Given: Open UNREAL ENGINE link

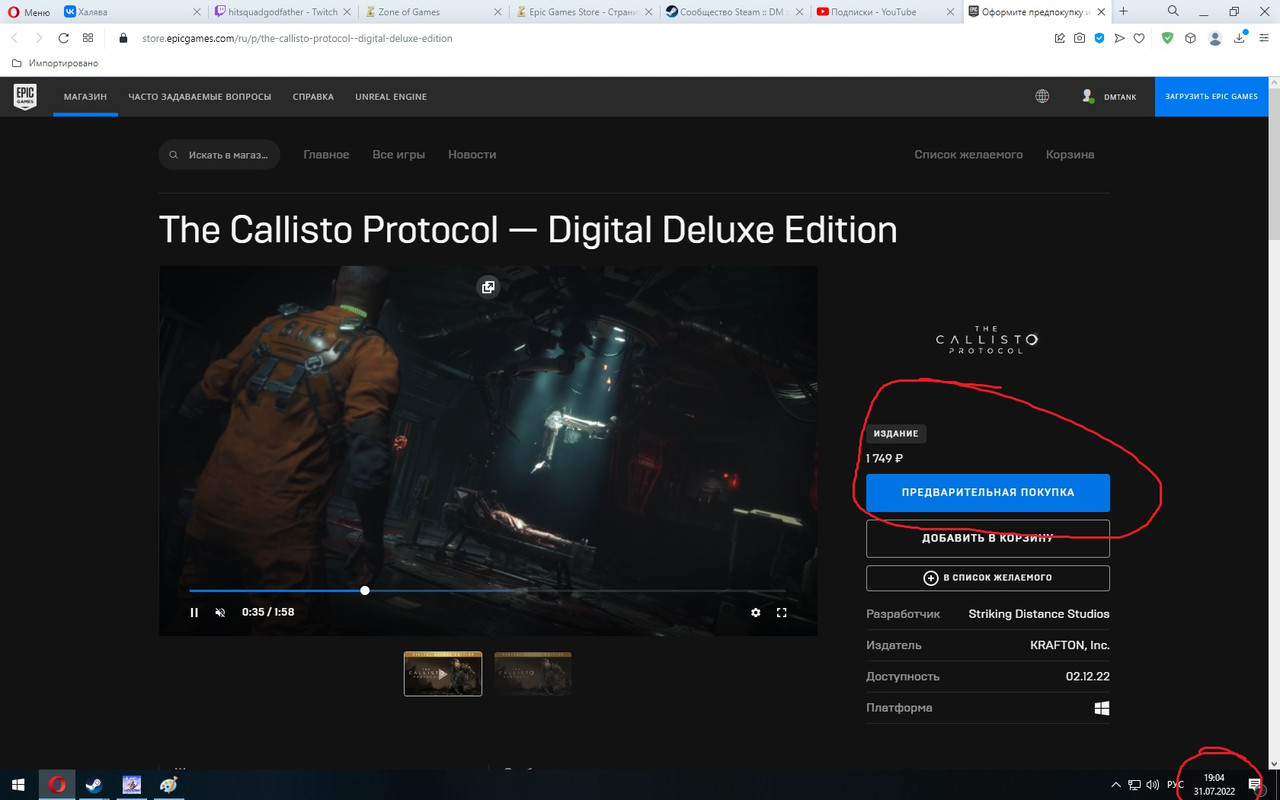Looking at the screenshot, I should pos(391,97).
